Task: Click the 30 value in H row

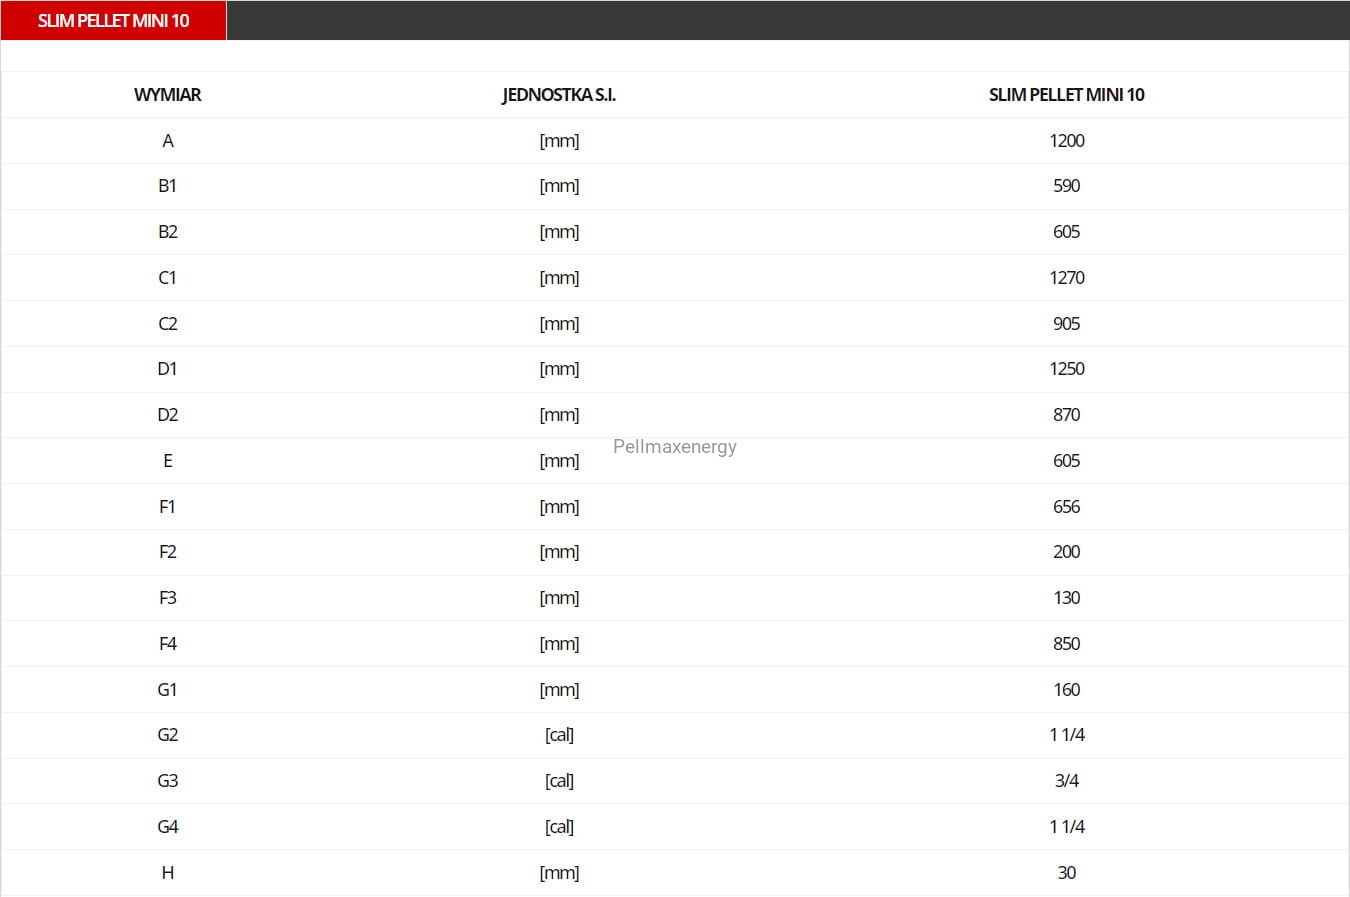Action: [x=1066, y=873]
